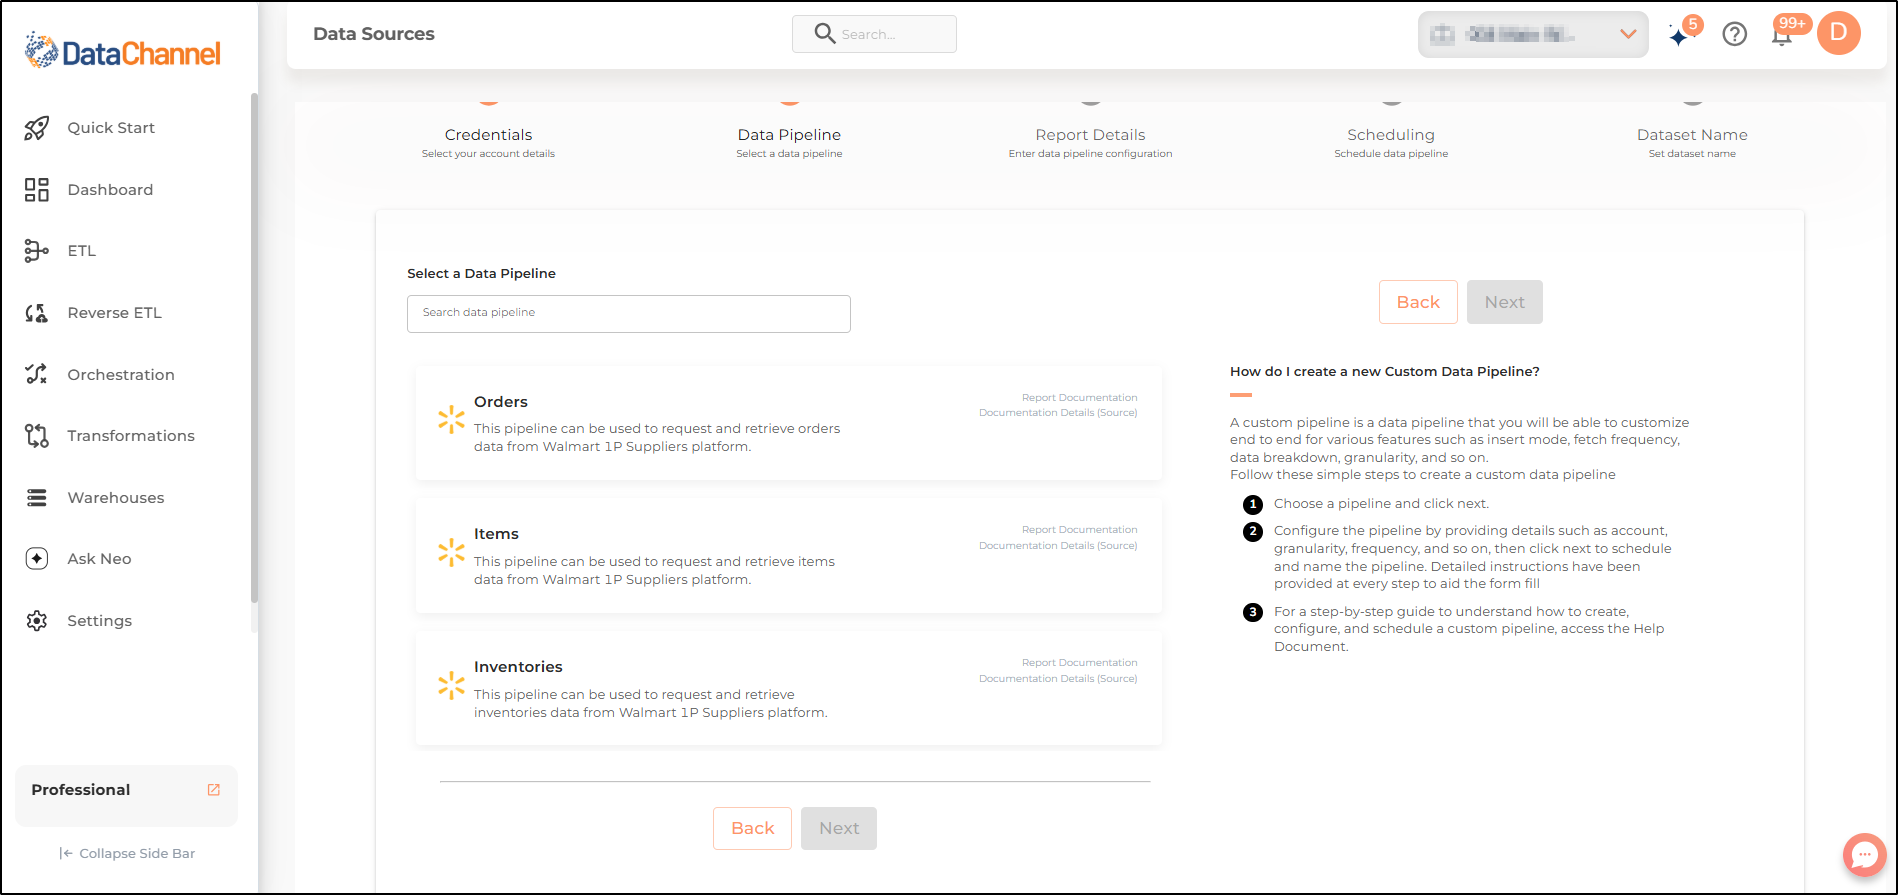This screenshot has width=1898, height=895.
Task: Open Quick Start rocket icon
Action: pyautogui.click(x=37, y=128)
